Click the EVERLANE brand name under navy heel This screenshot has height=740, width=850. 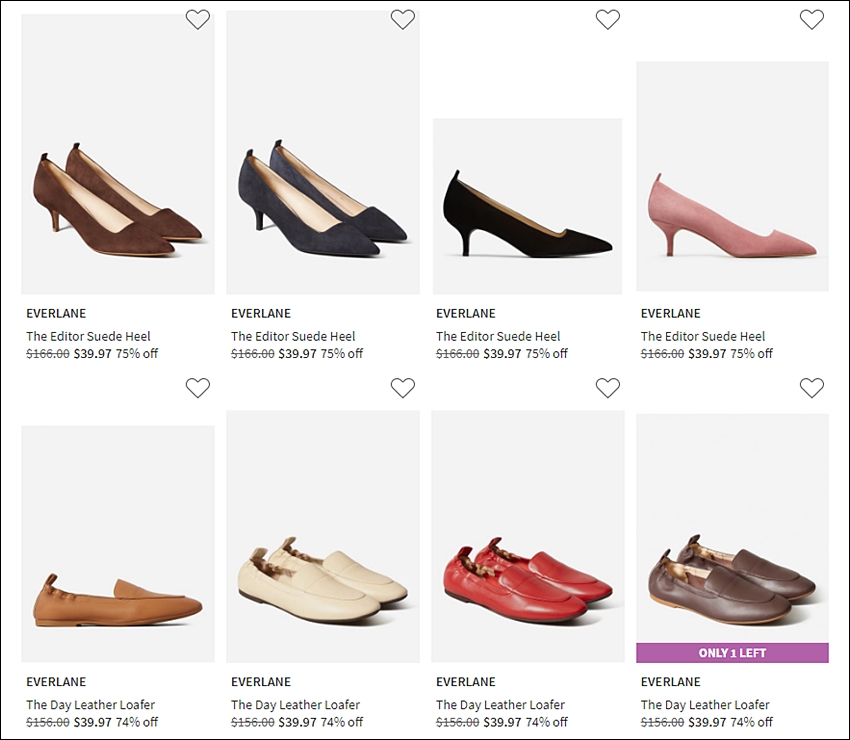[261, 313]
